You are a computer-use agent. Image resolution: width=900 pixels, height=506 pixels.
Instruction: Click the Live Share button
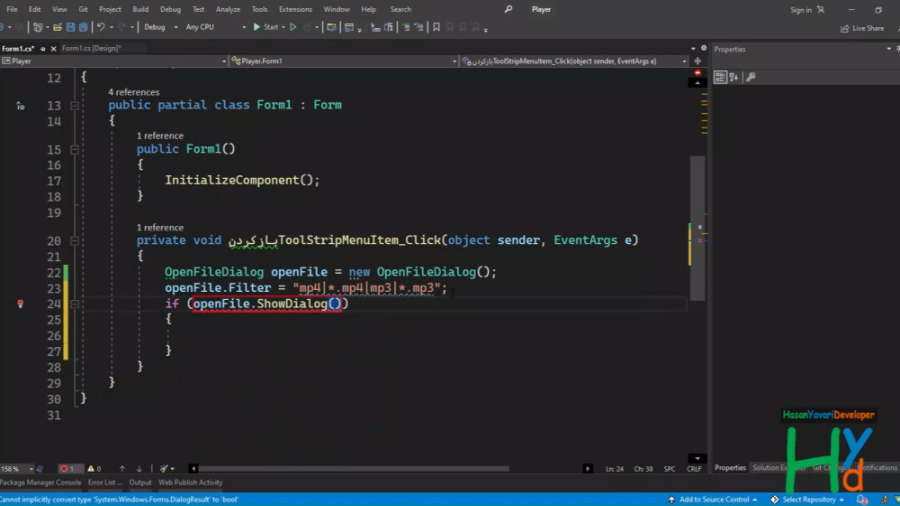coord(862,27)
